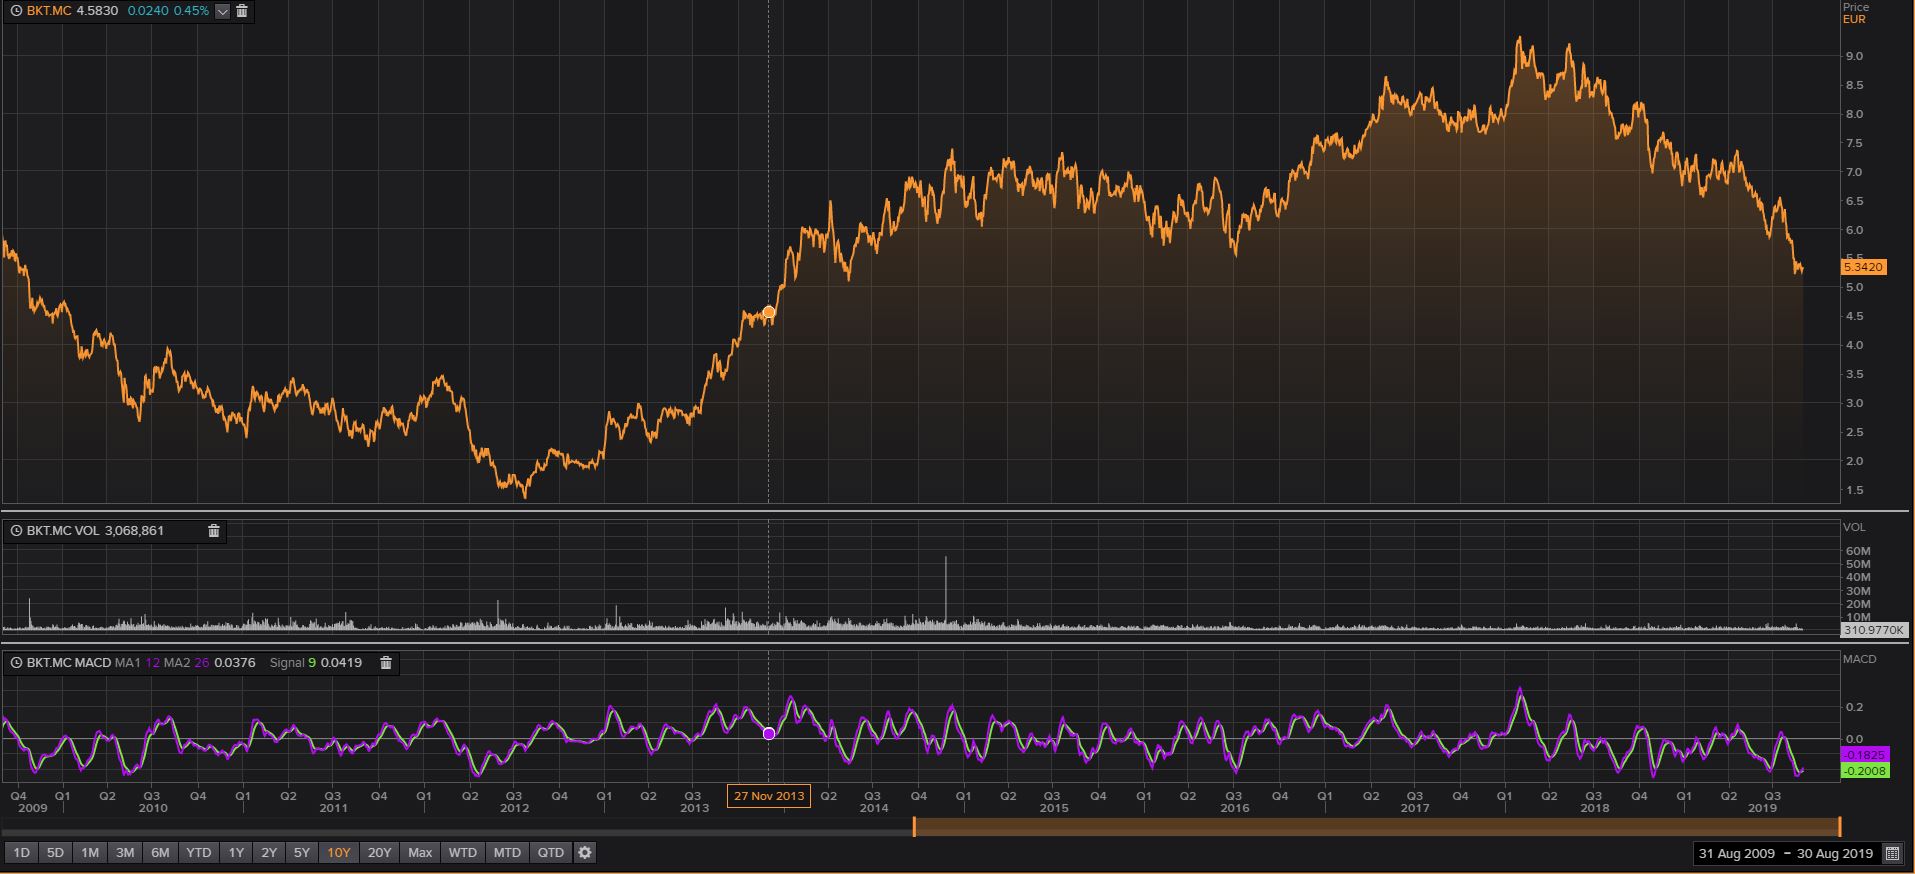
Task: Delete the BKT.MC price series trash icon
Action: pos(241,11)
